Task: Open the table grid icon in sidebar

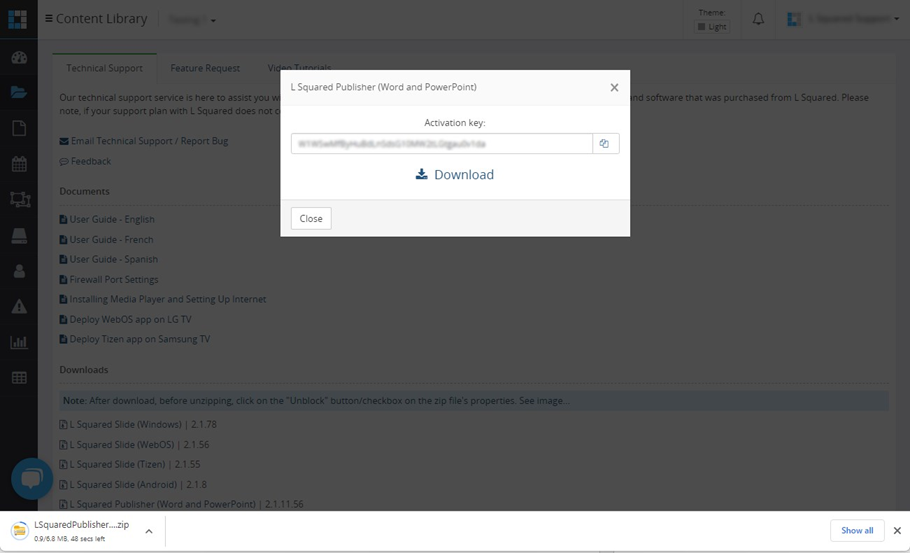Action: (x=19, y=378)
